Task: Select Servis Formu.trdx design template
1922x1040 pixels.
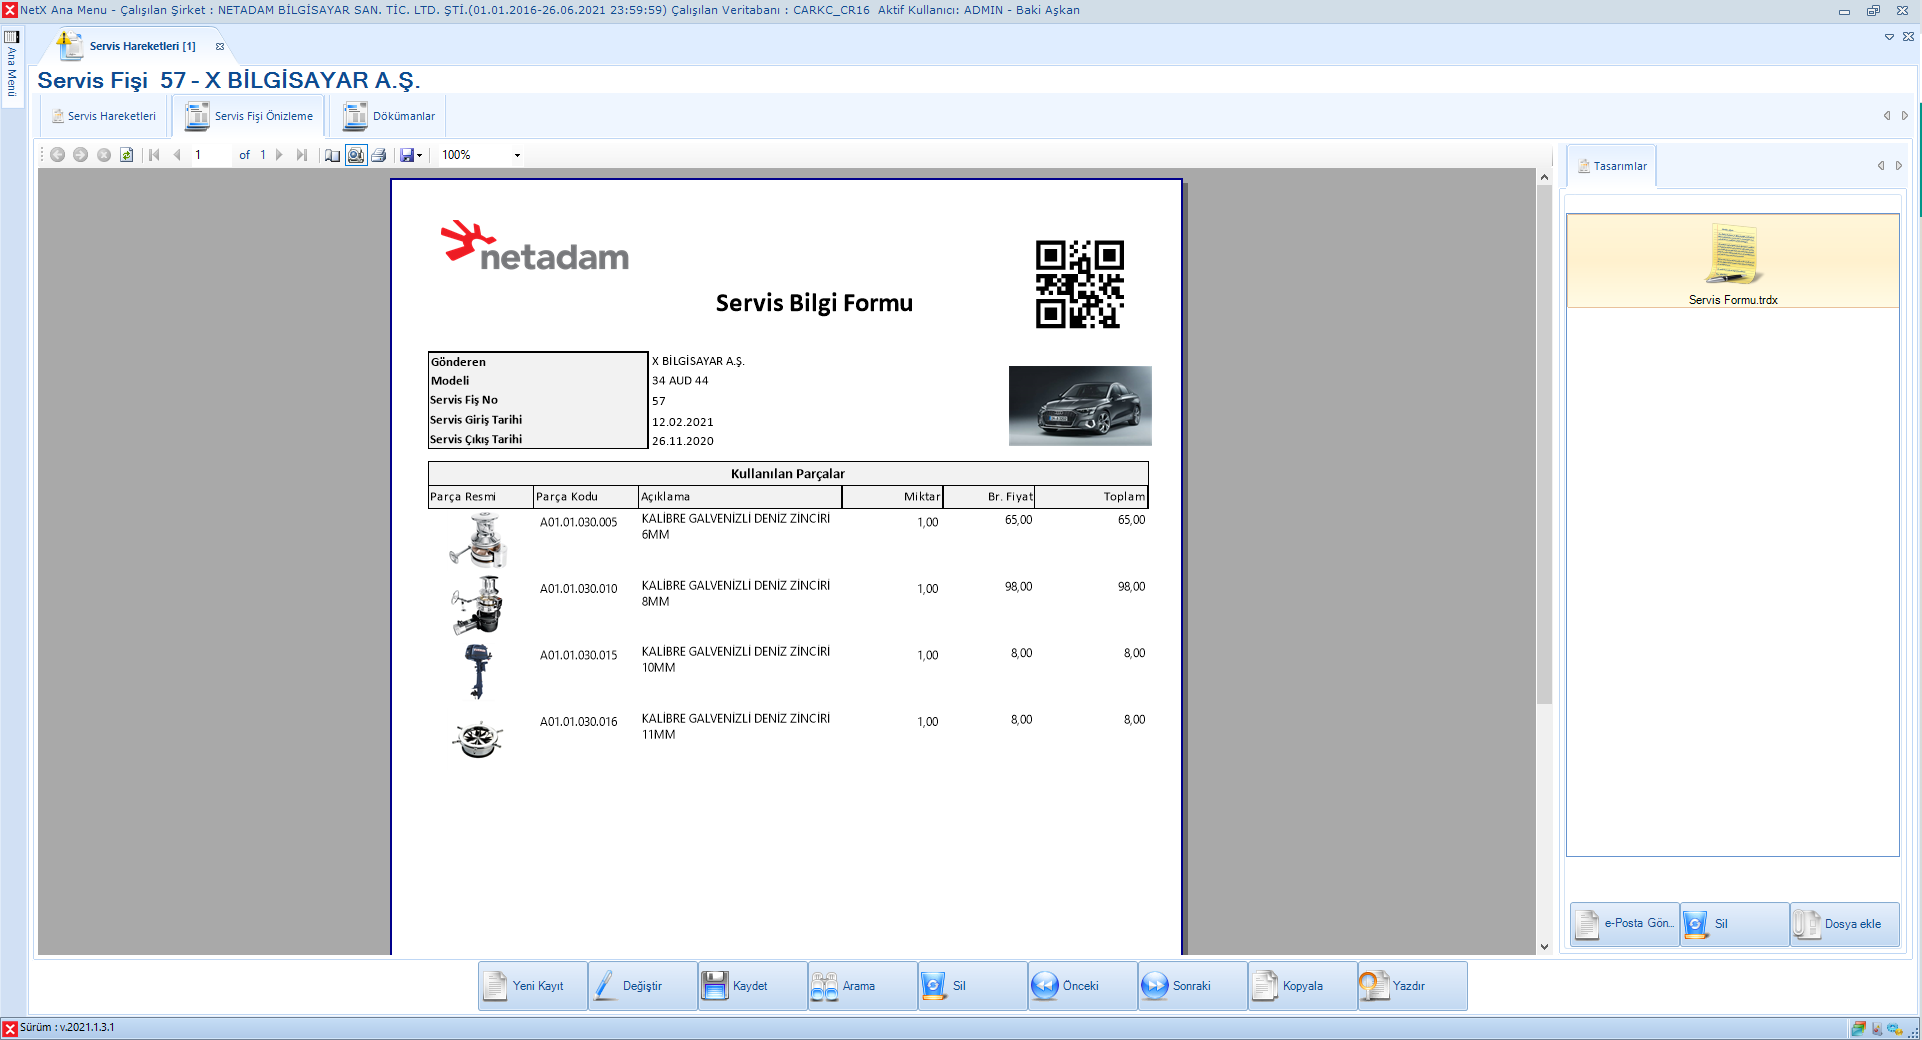Action: (1732, 262)
